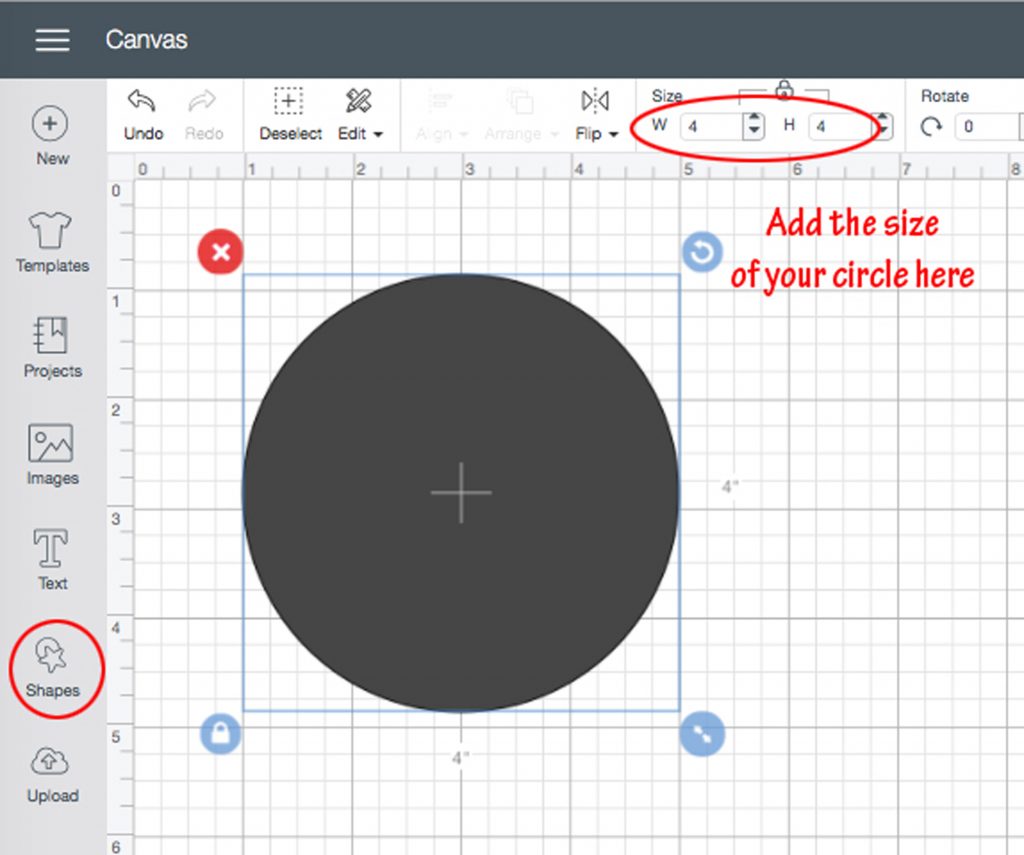Open the Flip dropdown
This screenshot has width=1024, height=855.
click(x=596, y=115)
